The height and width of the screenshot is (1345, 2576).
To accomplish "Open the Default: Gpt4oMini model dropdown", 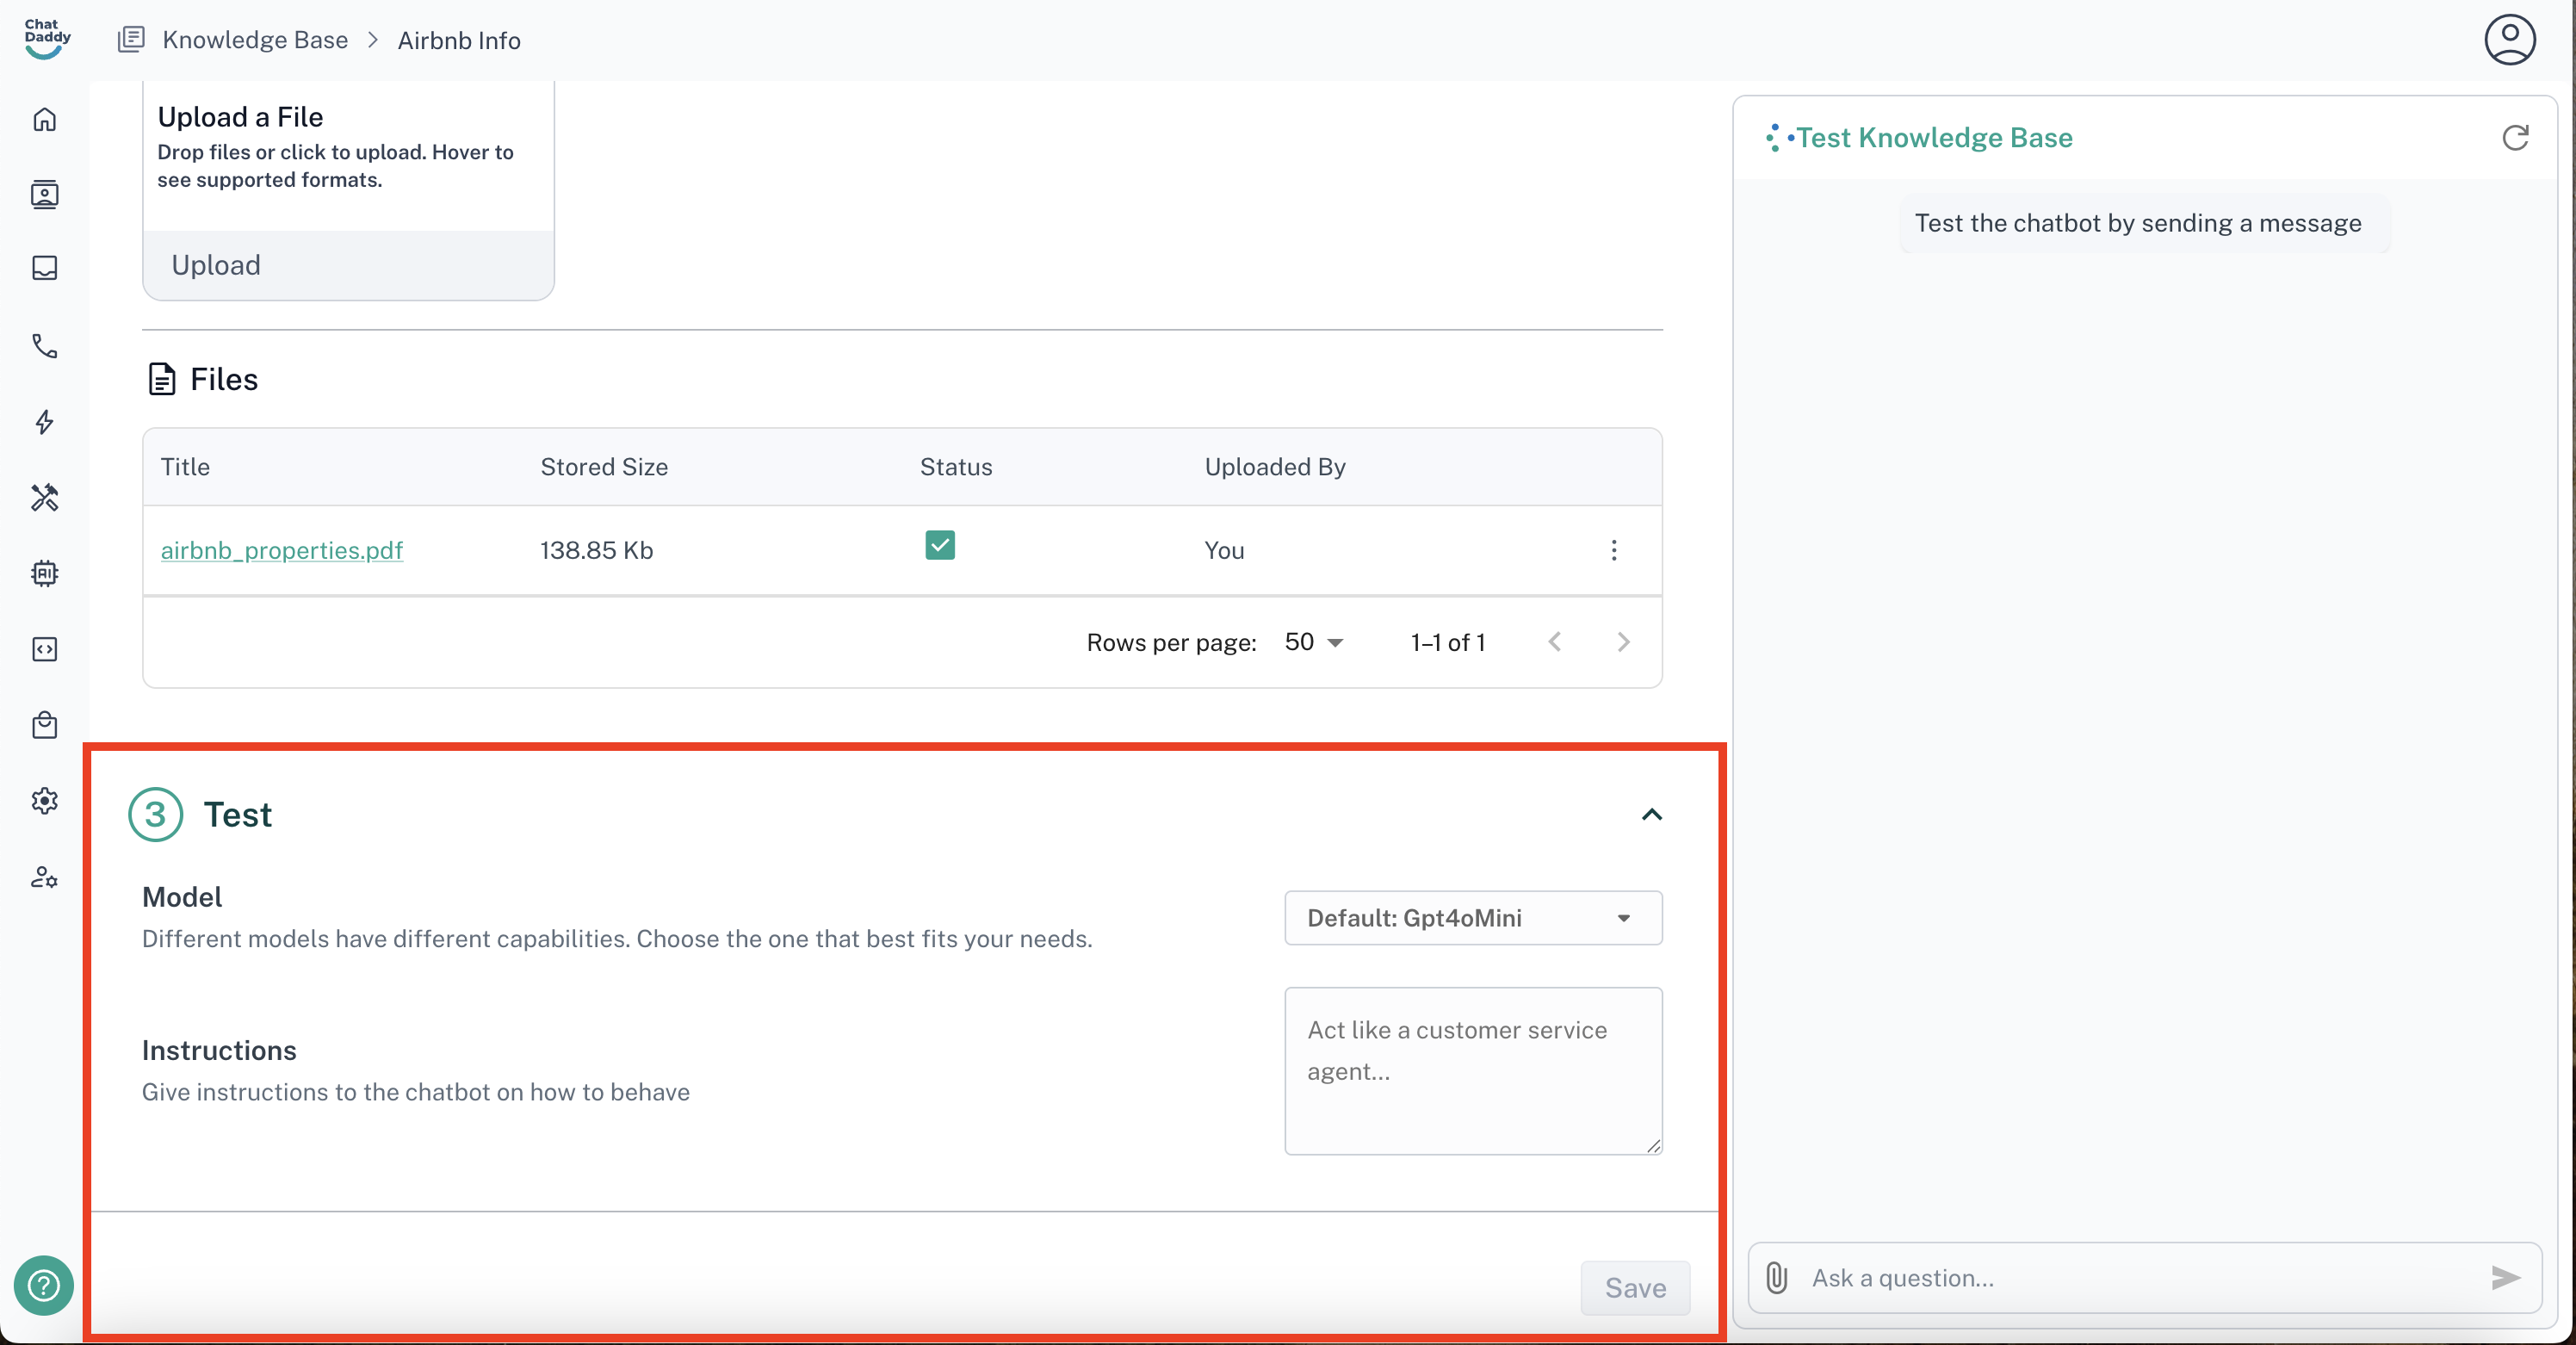I will pyautogui.click(x=1472, y=918).
